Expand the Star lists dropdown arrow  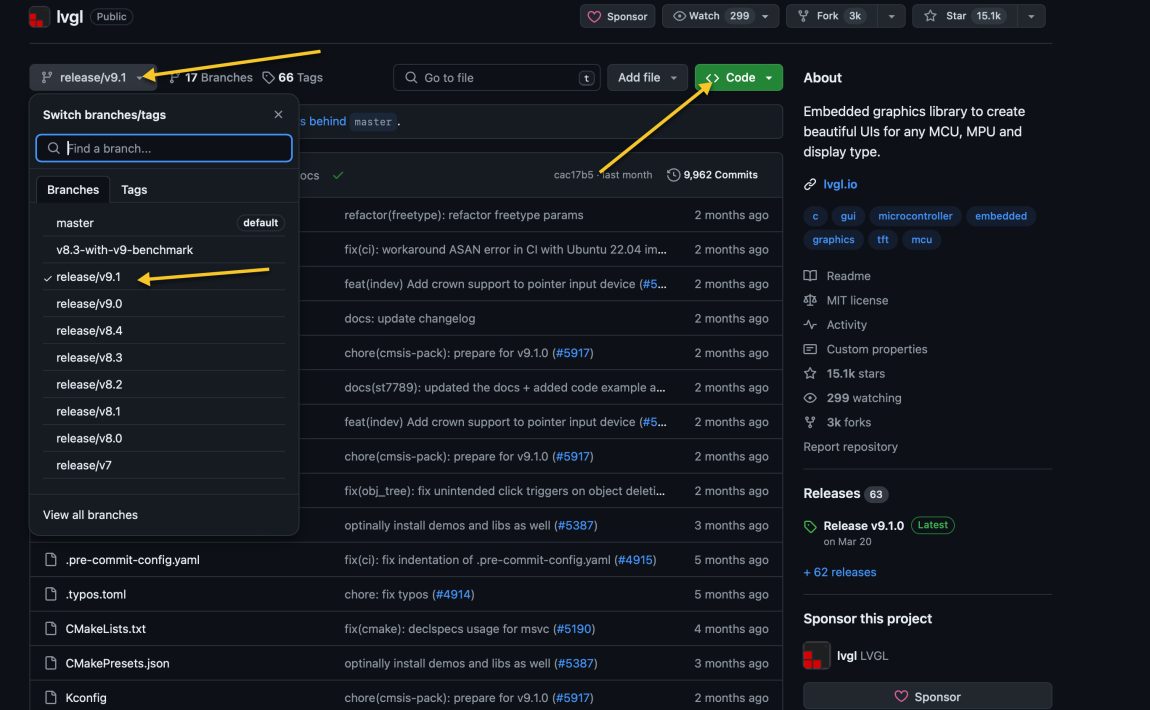click(x=1031, y=16)
